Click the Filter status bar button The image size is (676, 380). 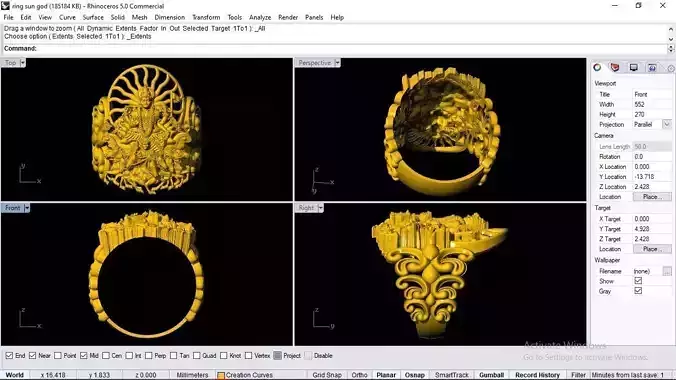[x=578, y=375]
